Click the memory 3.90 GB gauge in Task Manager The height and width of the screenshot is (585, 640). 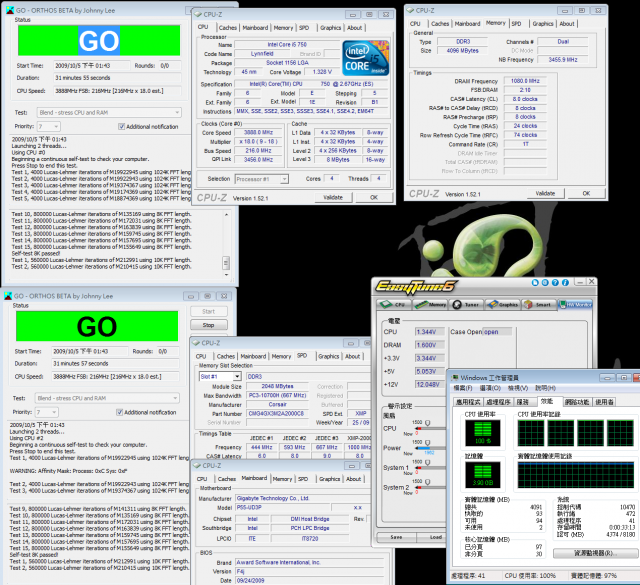tap(483, 475)
